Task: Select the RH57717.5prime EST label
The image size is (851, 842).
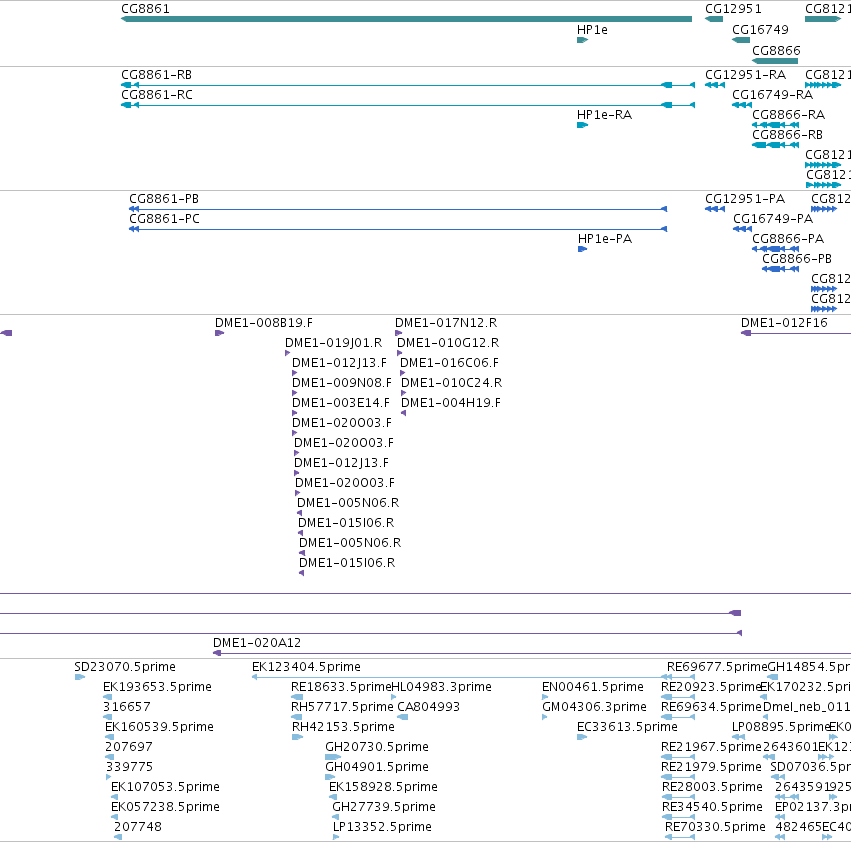Action: point(342,707)
